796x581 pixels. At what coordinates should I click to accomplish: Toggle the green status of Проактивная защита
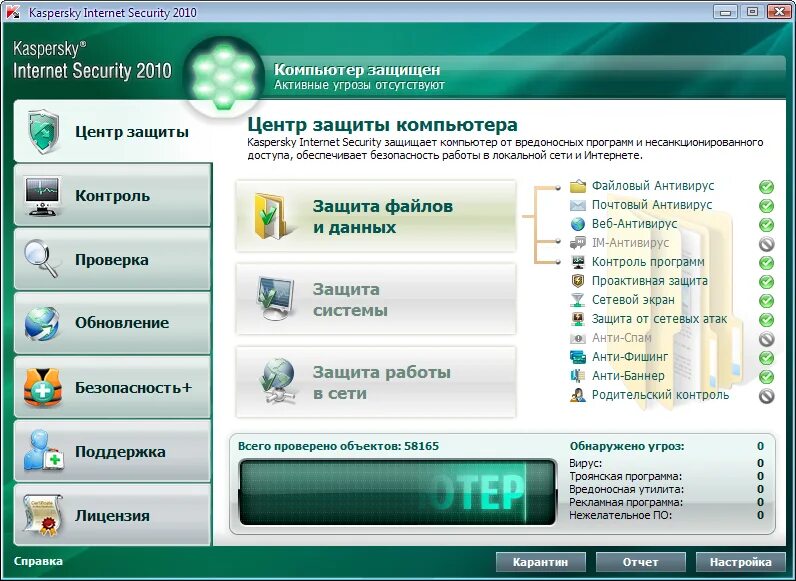click(x=767, y=282)
